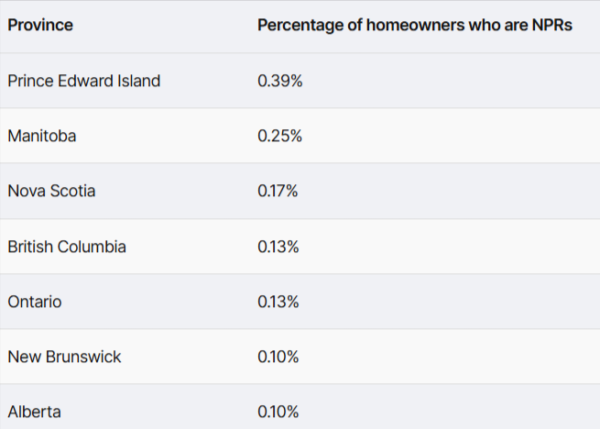
Task: Click the word 'Island' in the first row
Action: [x=137, y=81]
